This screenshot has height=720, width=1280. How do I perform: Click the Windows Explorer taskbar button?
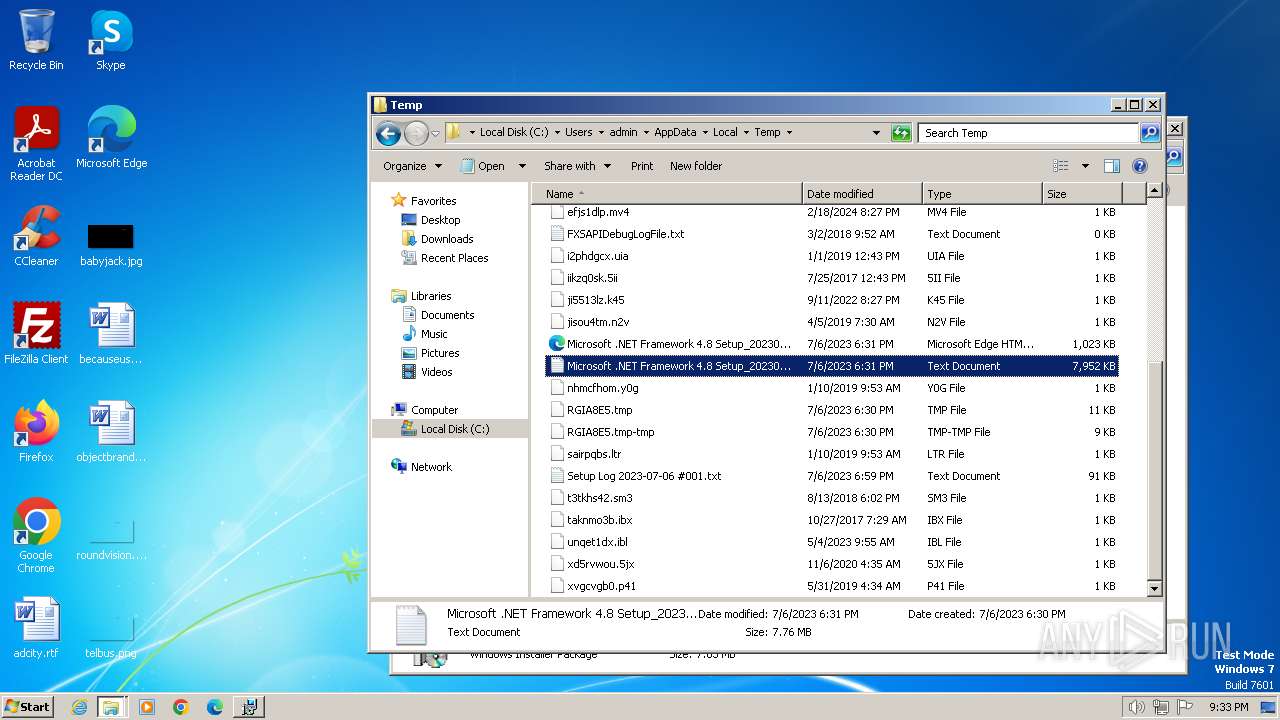point(111,707)
